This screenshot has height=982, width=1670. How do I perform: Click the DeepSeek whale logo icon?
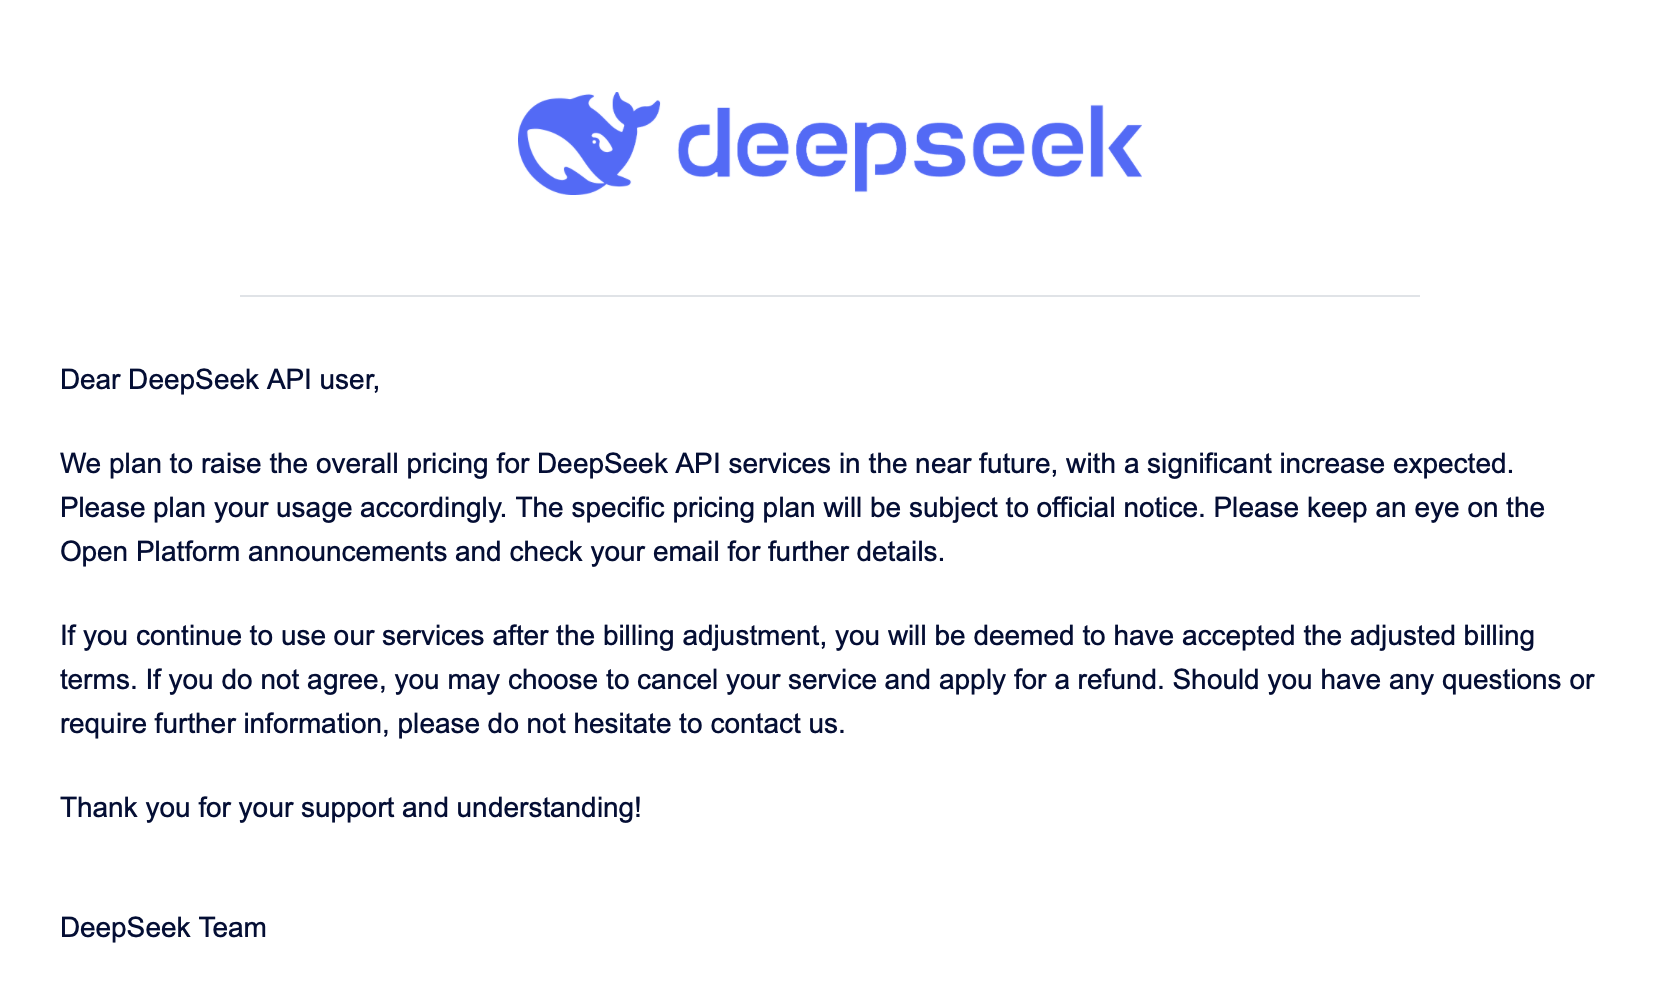(x=588, y=144)
